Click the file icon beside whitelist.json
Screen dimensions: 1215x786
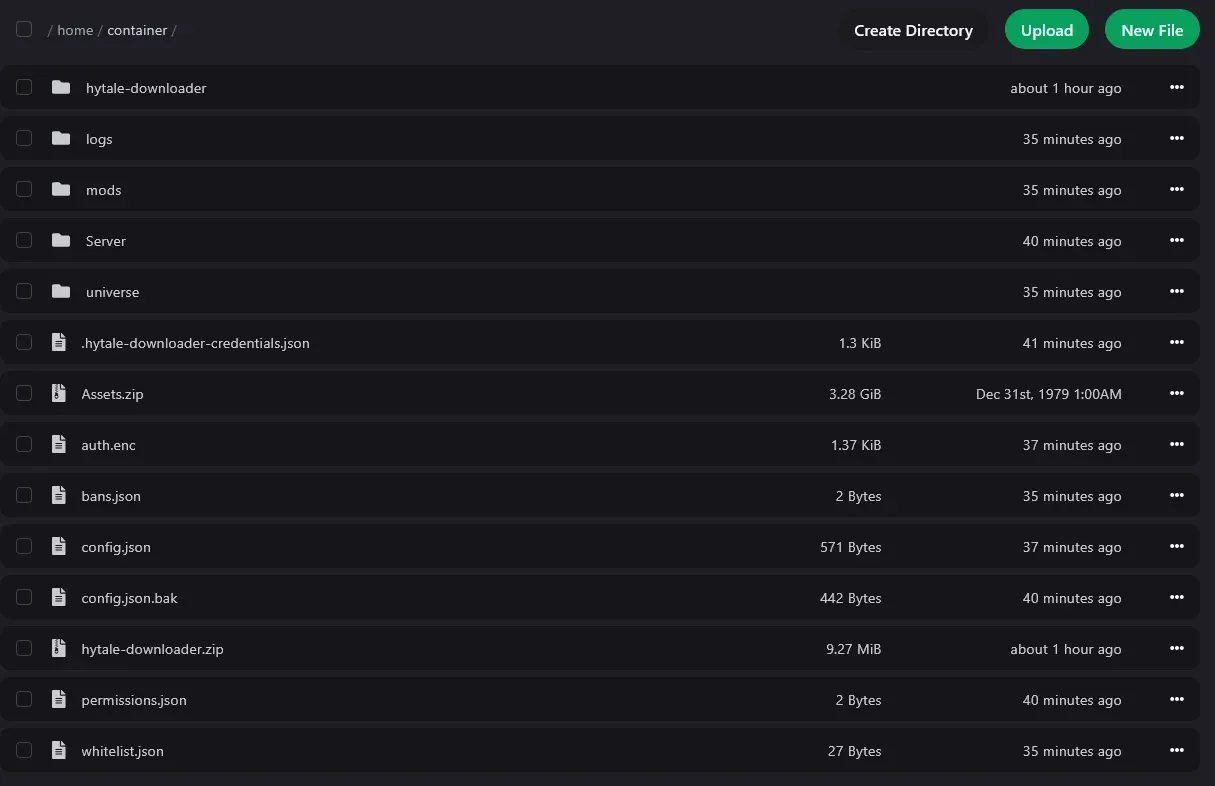pyautogui.click(x=59, y=751)
